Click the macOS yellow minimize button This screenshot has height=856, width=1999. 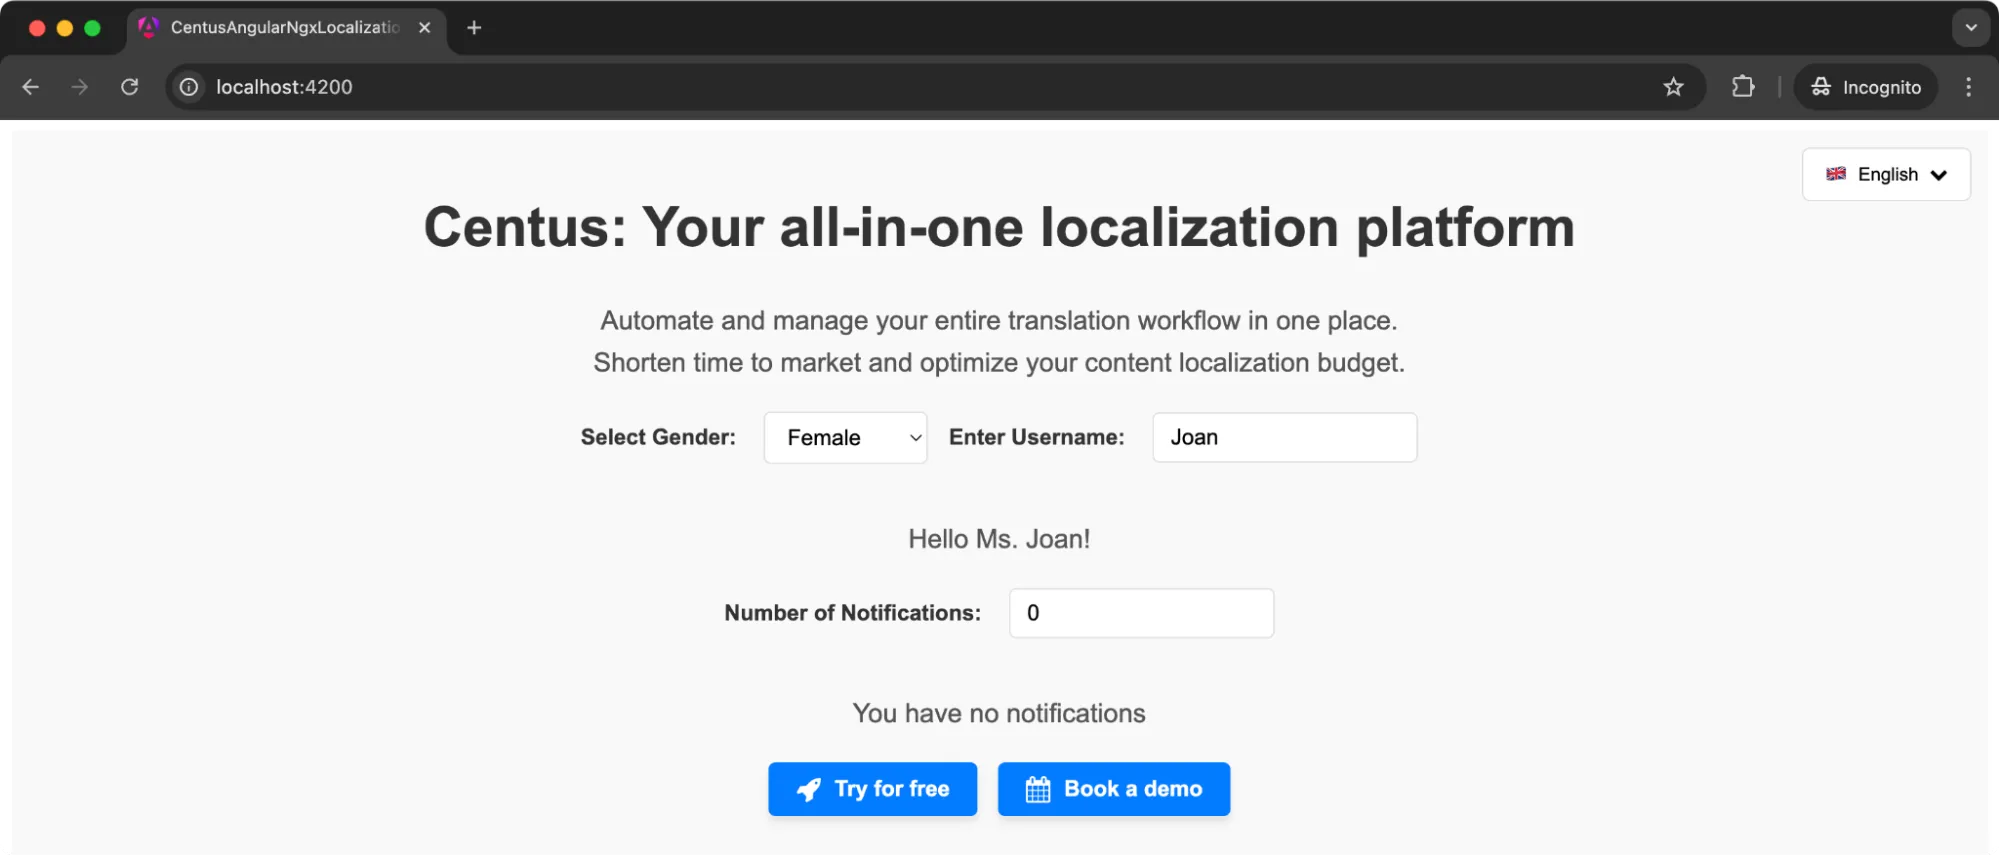click(65, 28)
